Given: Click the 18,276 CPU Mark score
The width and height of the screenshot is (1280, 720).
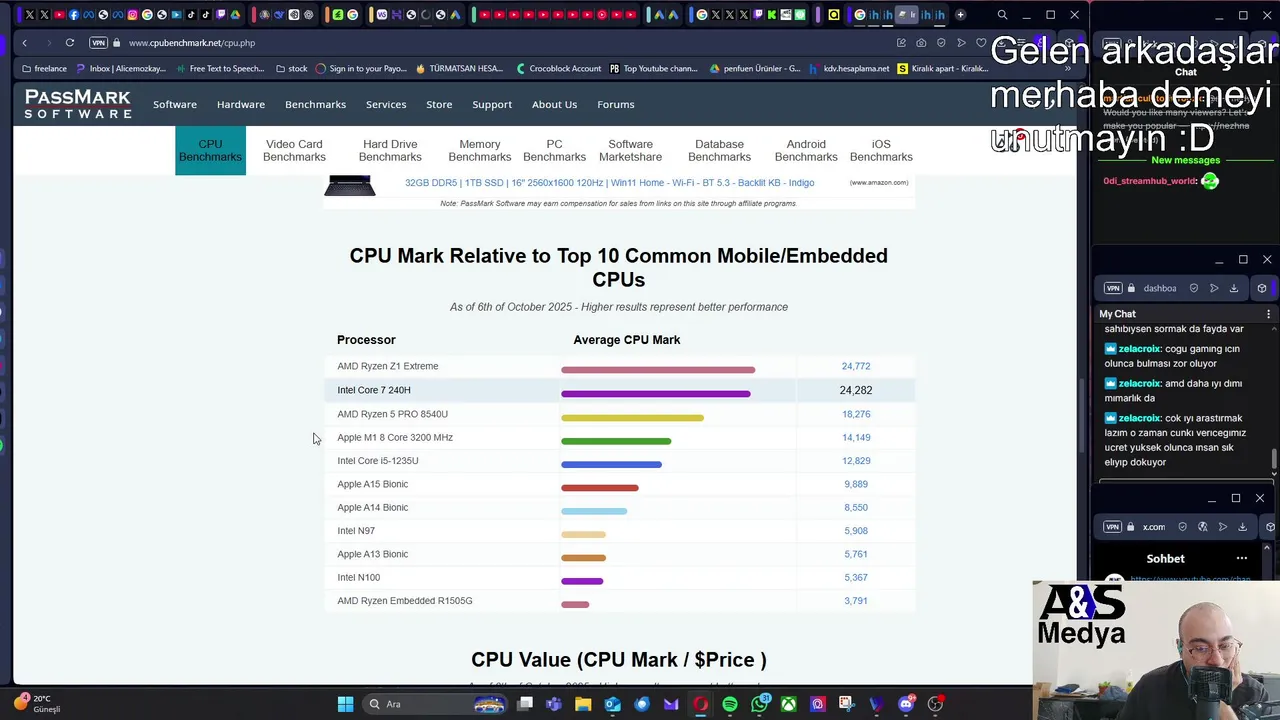Looking at the screenshot, I should pos(856,414).
